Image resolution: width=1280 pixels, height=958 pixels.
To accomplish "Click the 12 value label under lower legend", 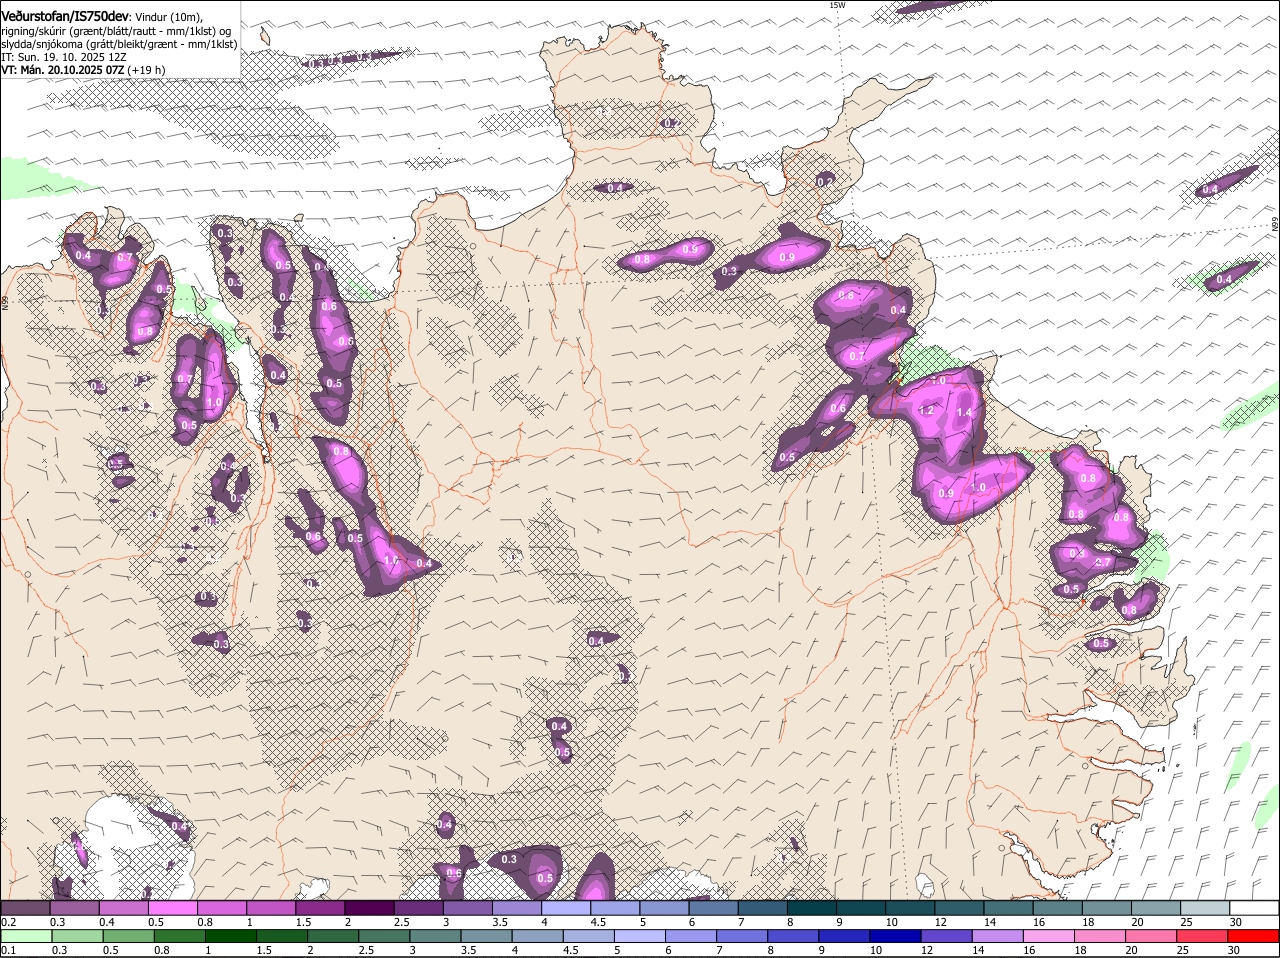I will [926, 950].
